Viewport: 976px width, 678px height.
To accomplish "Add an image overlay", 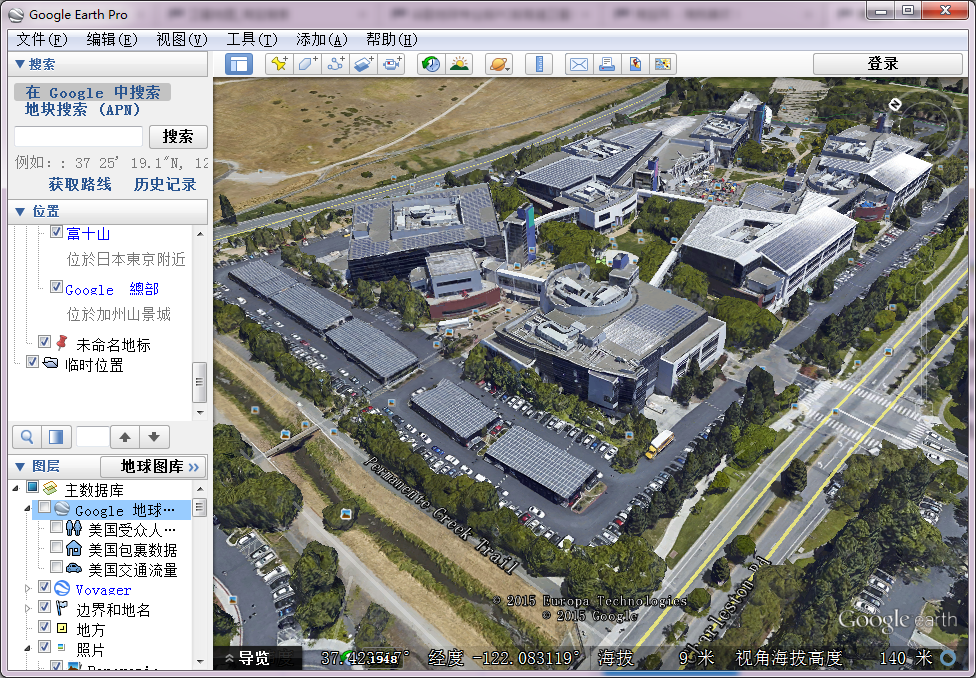I will coord(364,64).
